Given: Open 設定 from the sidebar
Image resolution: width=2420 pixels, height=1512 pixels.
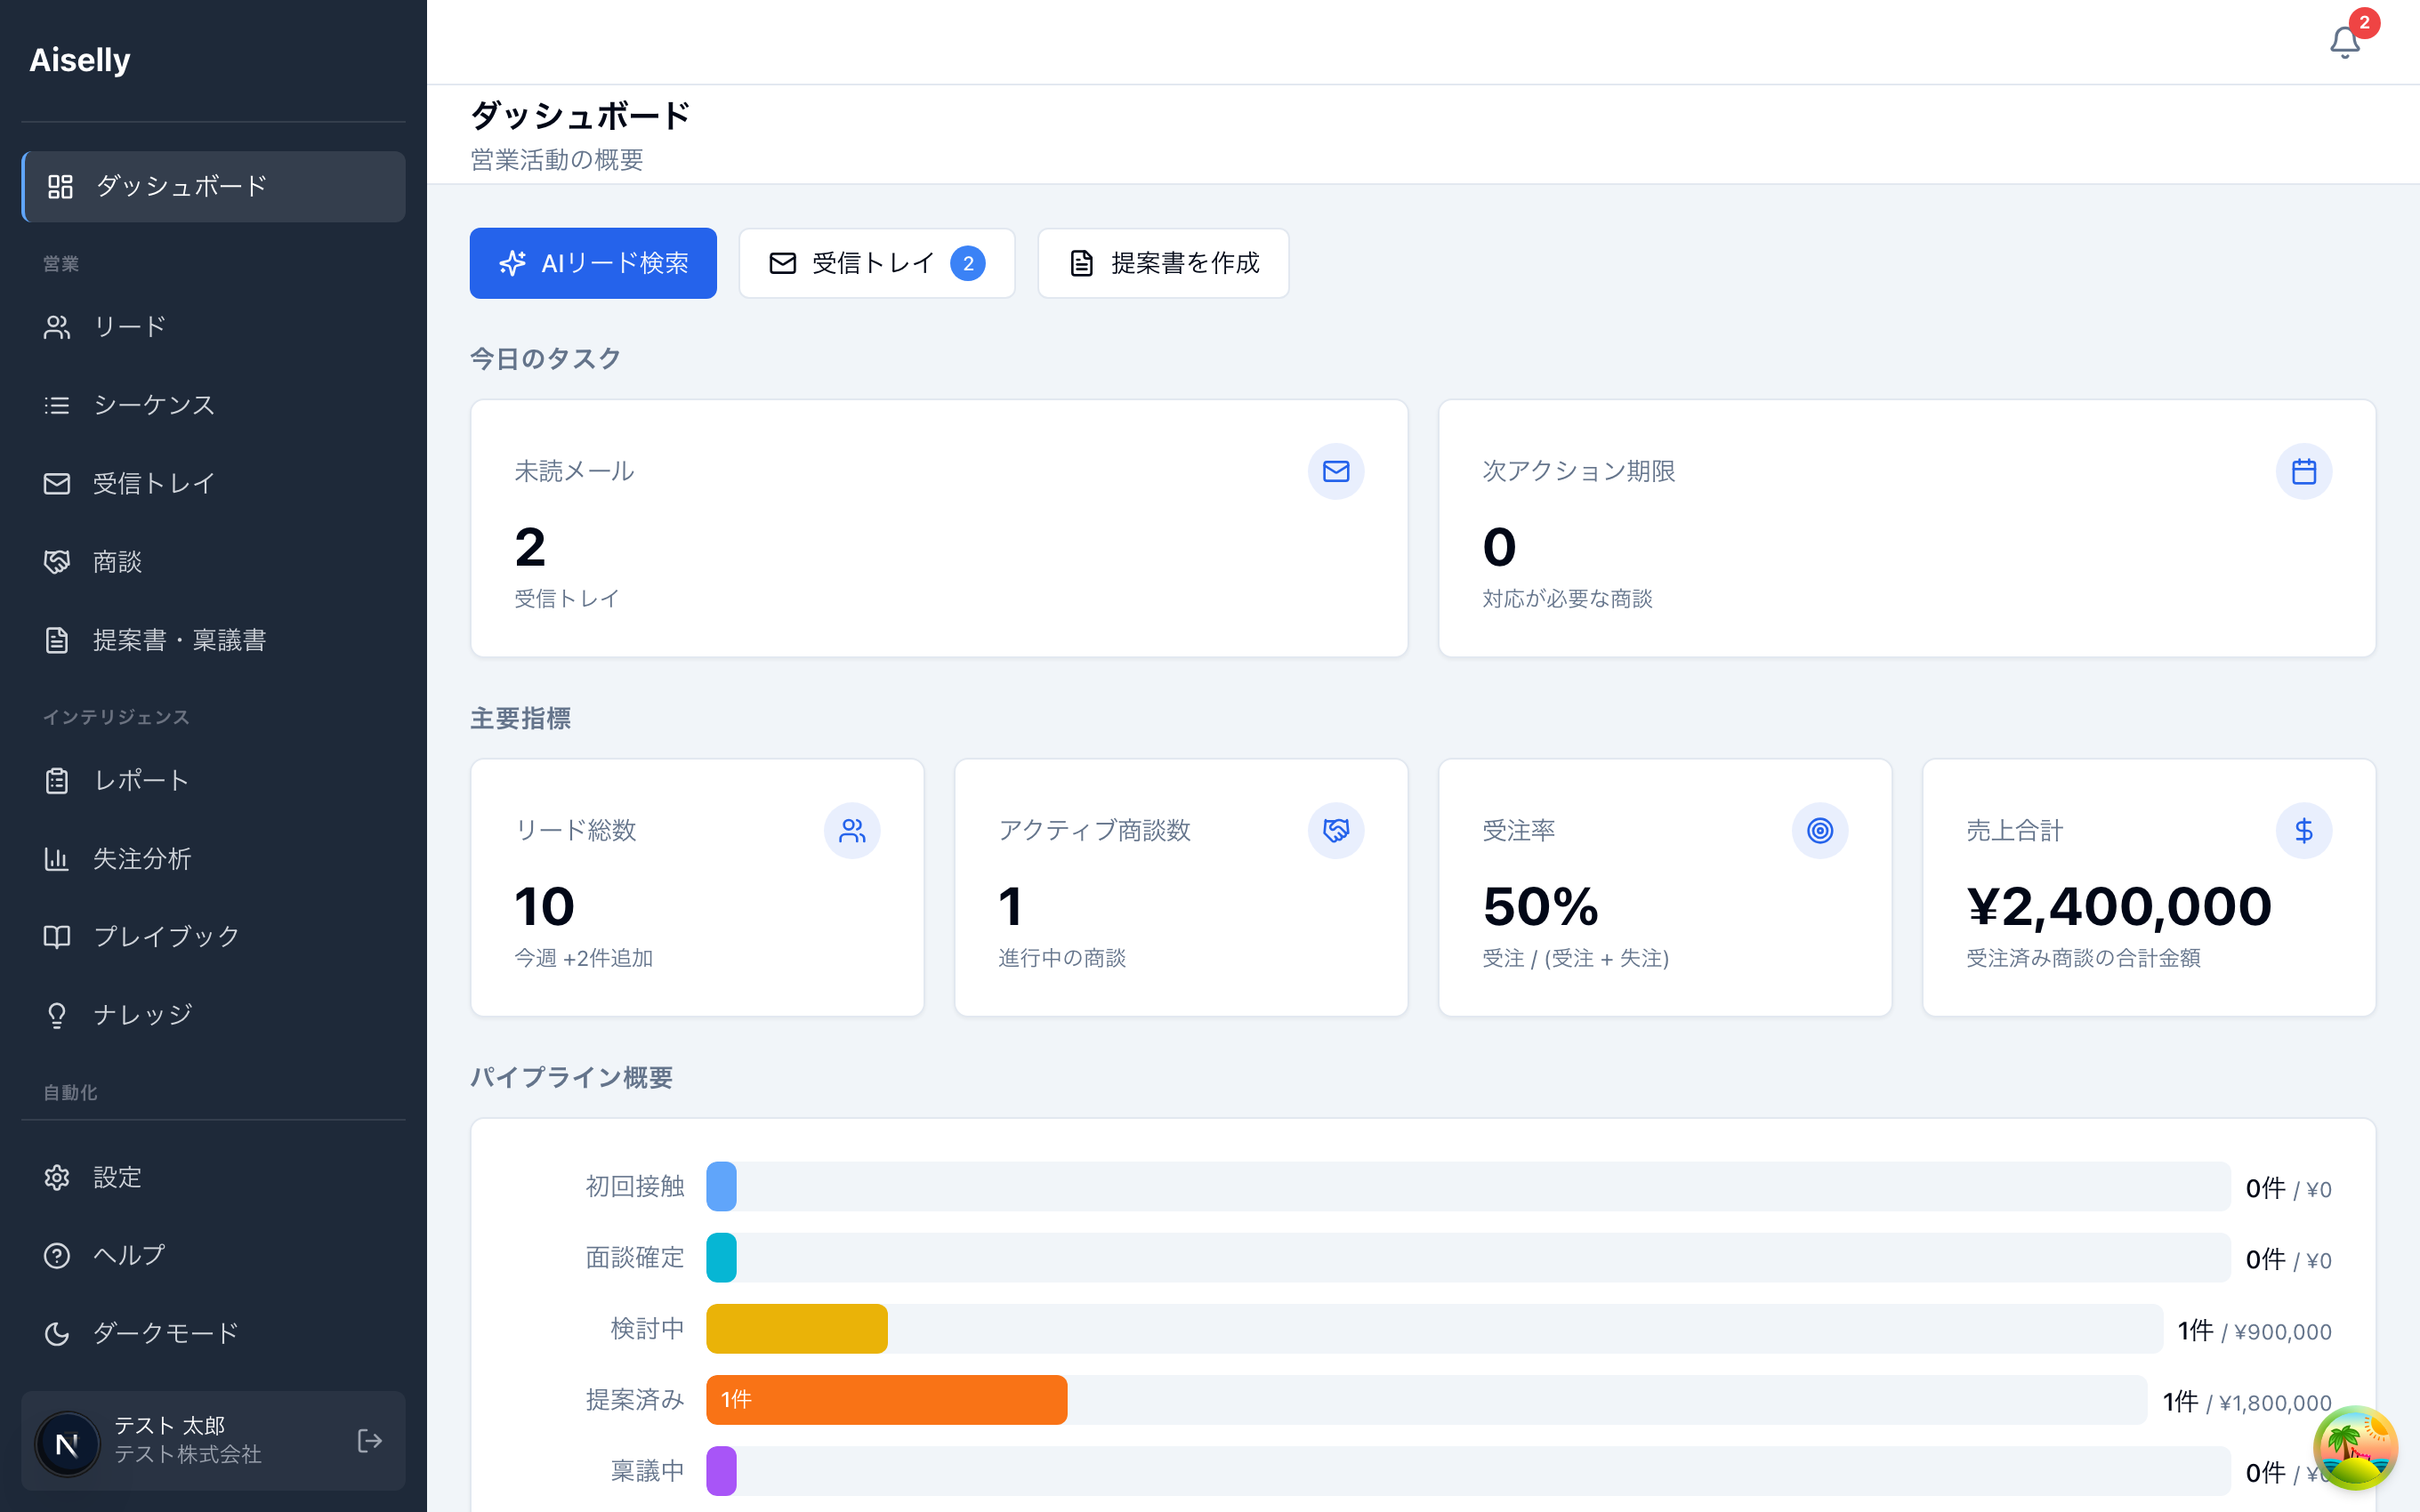Looking at the screenshot, I should click(x=213, y=1177).
